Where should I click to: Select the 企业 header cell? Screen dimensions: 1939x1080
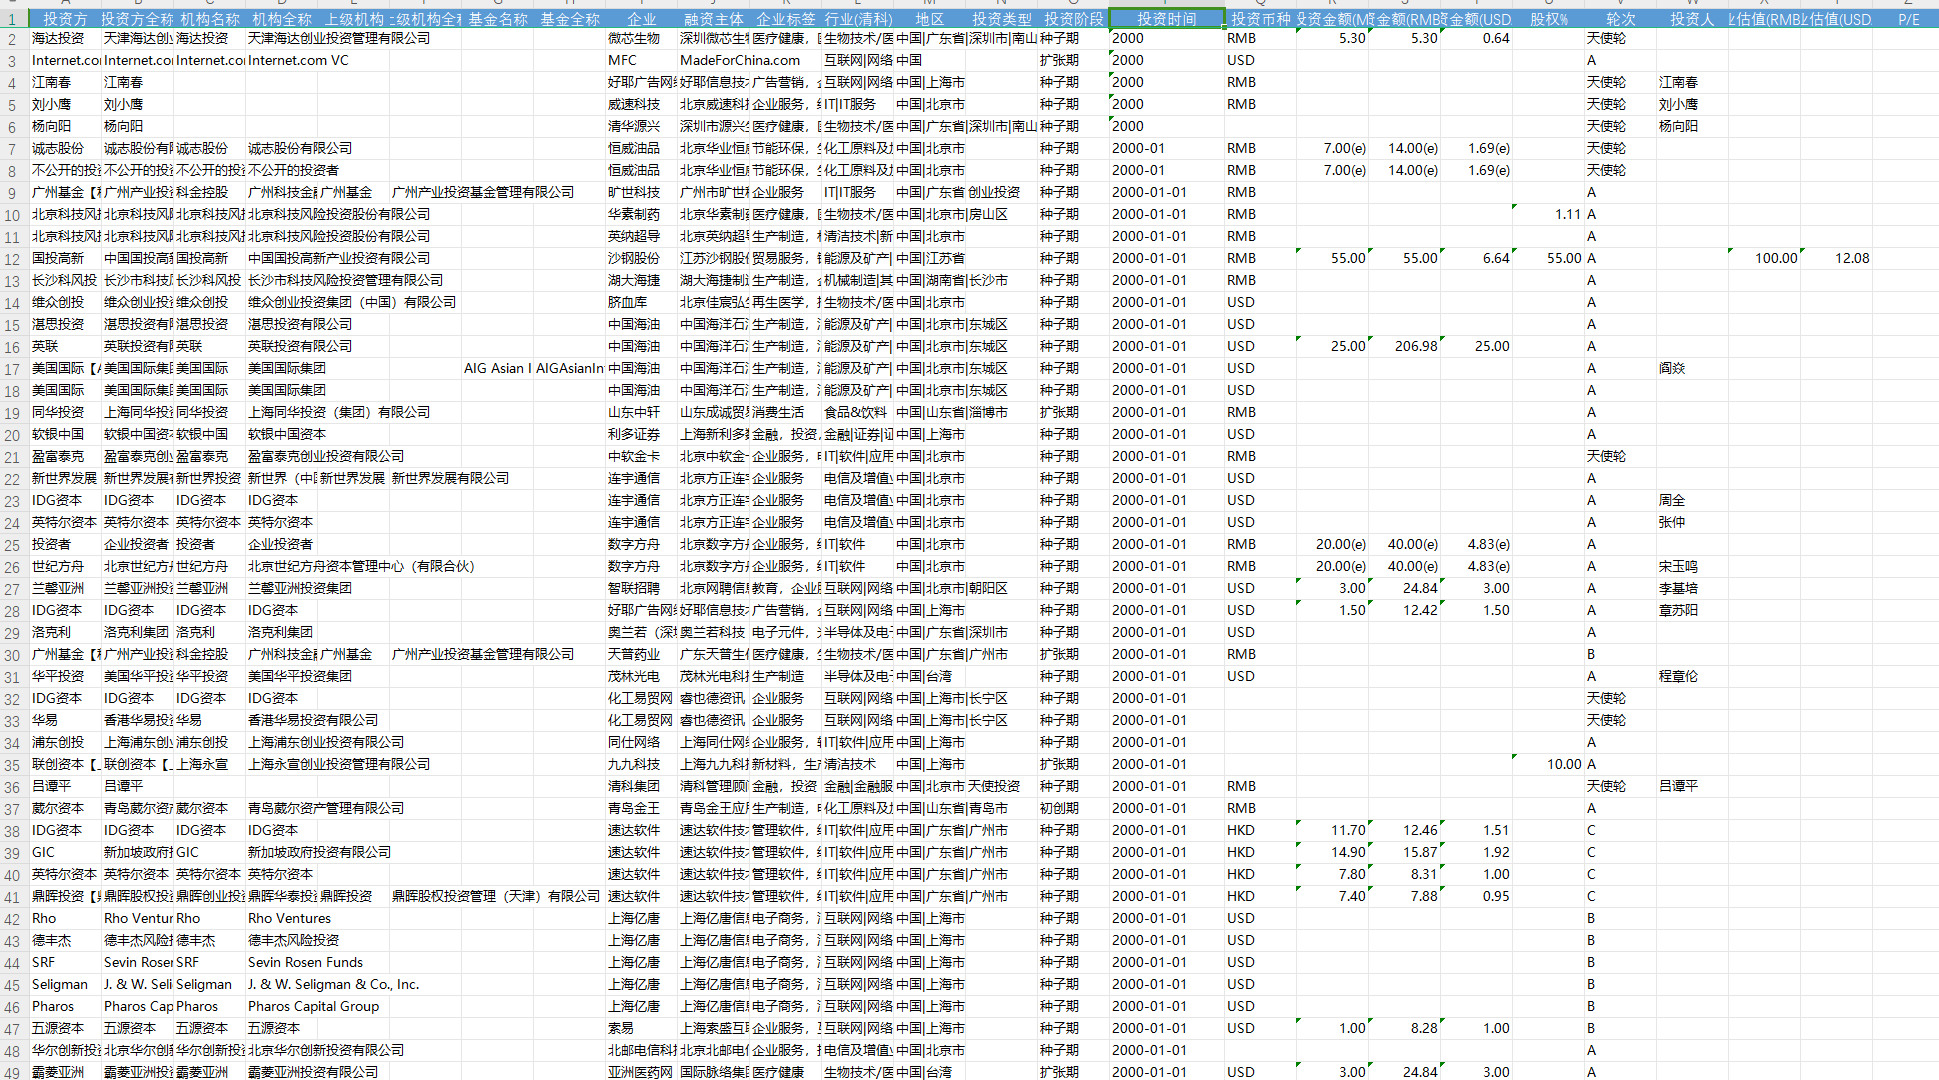641,19
